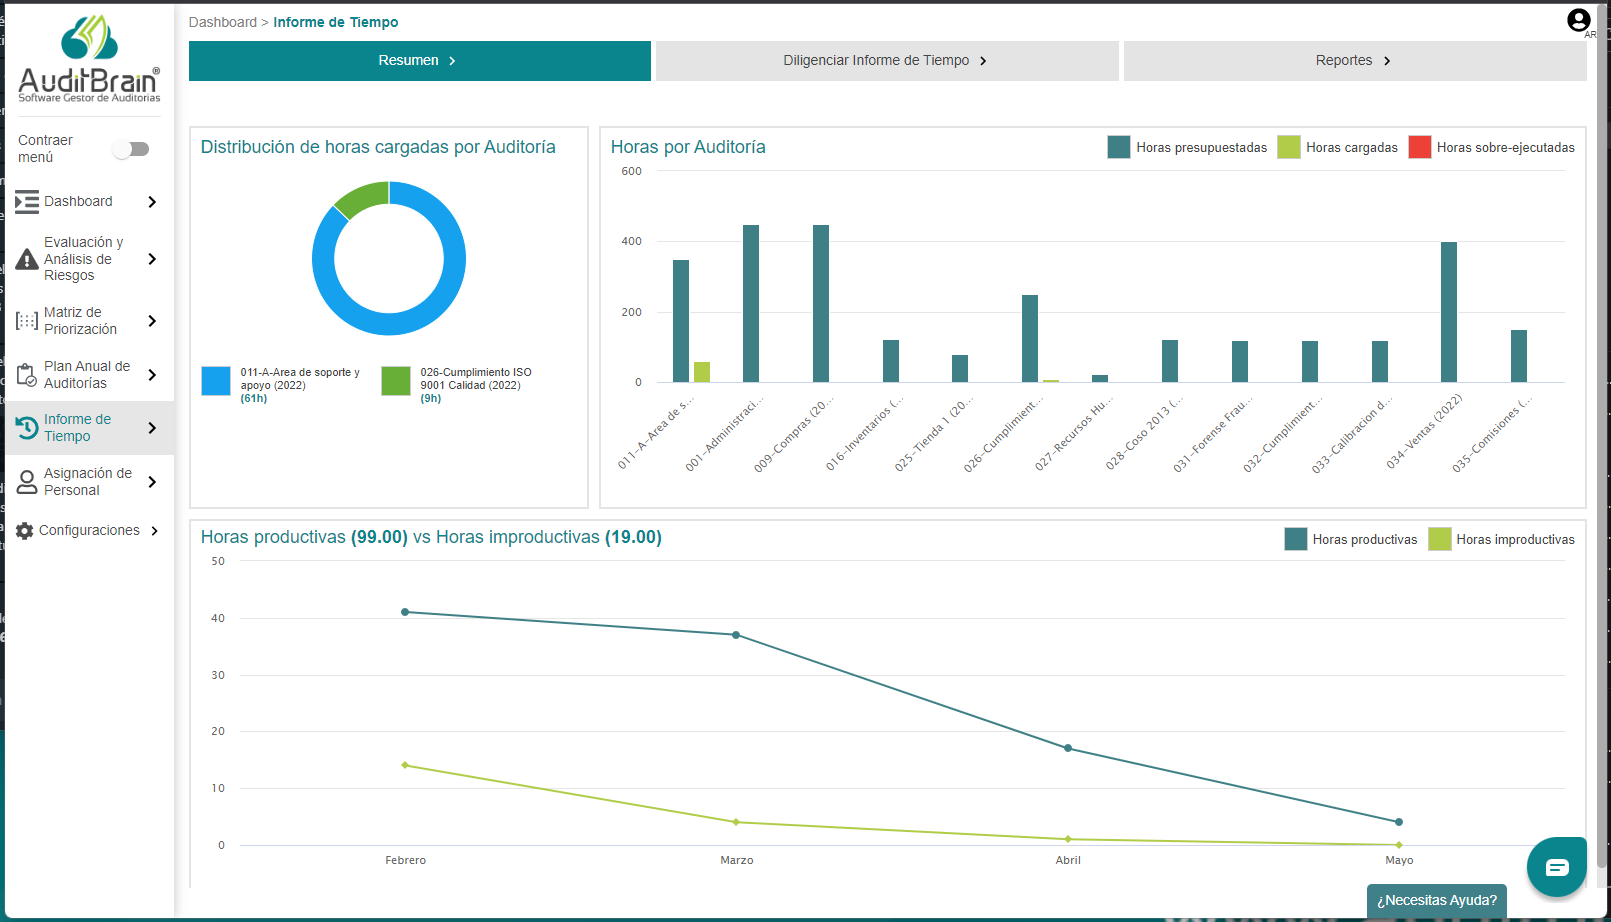Toggle Horas improductivas in the legend
The width and height of the screenshot is (1611, 922).
pos(1504,539)
